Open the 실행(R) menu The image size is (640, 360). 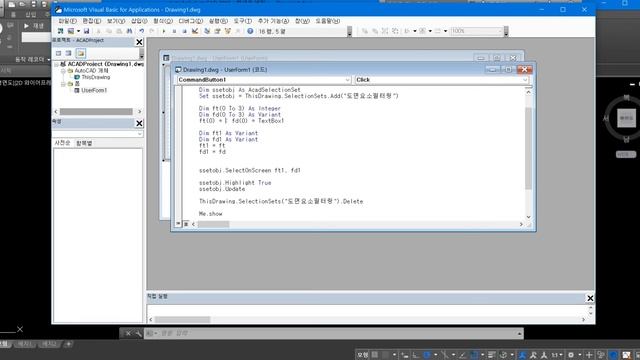[x=218, y=21]
